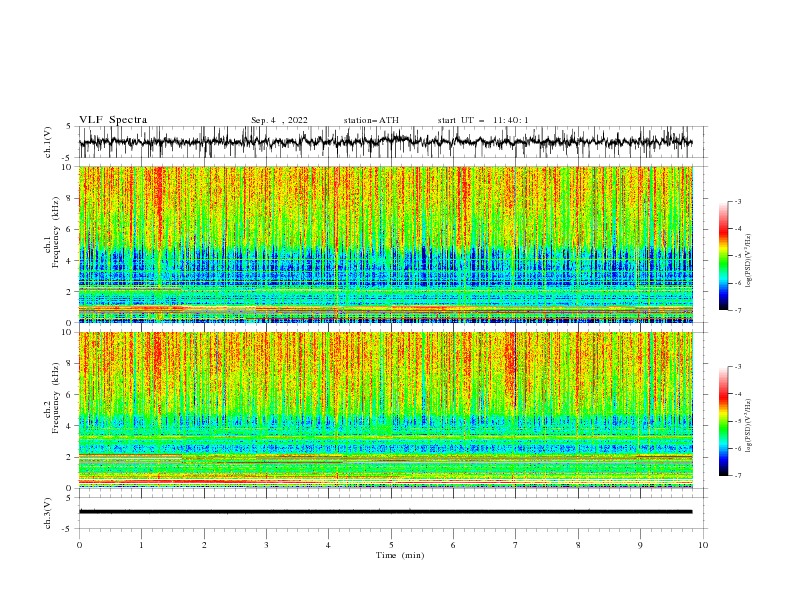The width and height of the screenshot is (792, 612).
Task: Click the '-3' value on ch.1 colorbar
Action: click(737, 201)
